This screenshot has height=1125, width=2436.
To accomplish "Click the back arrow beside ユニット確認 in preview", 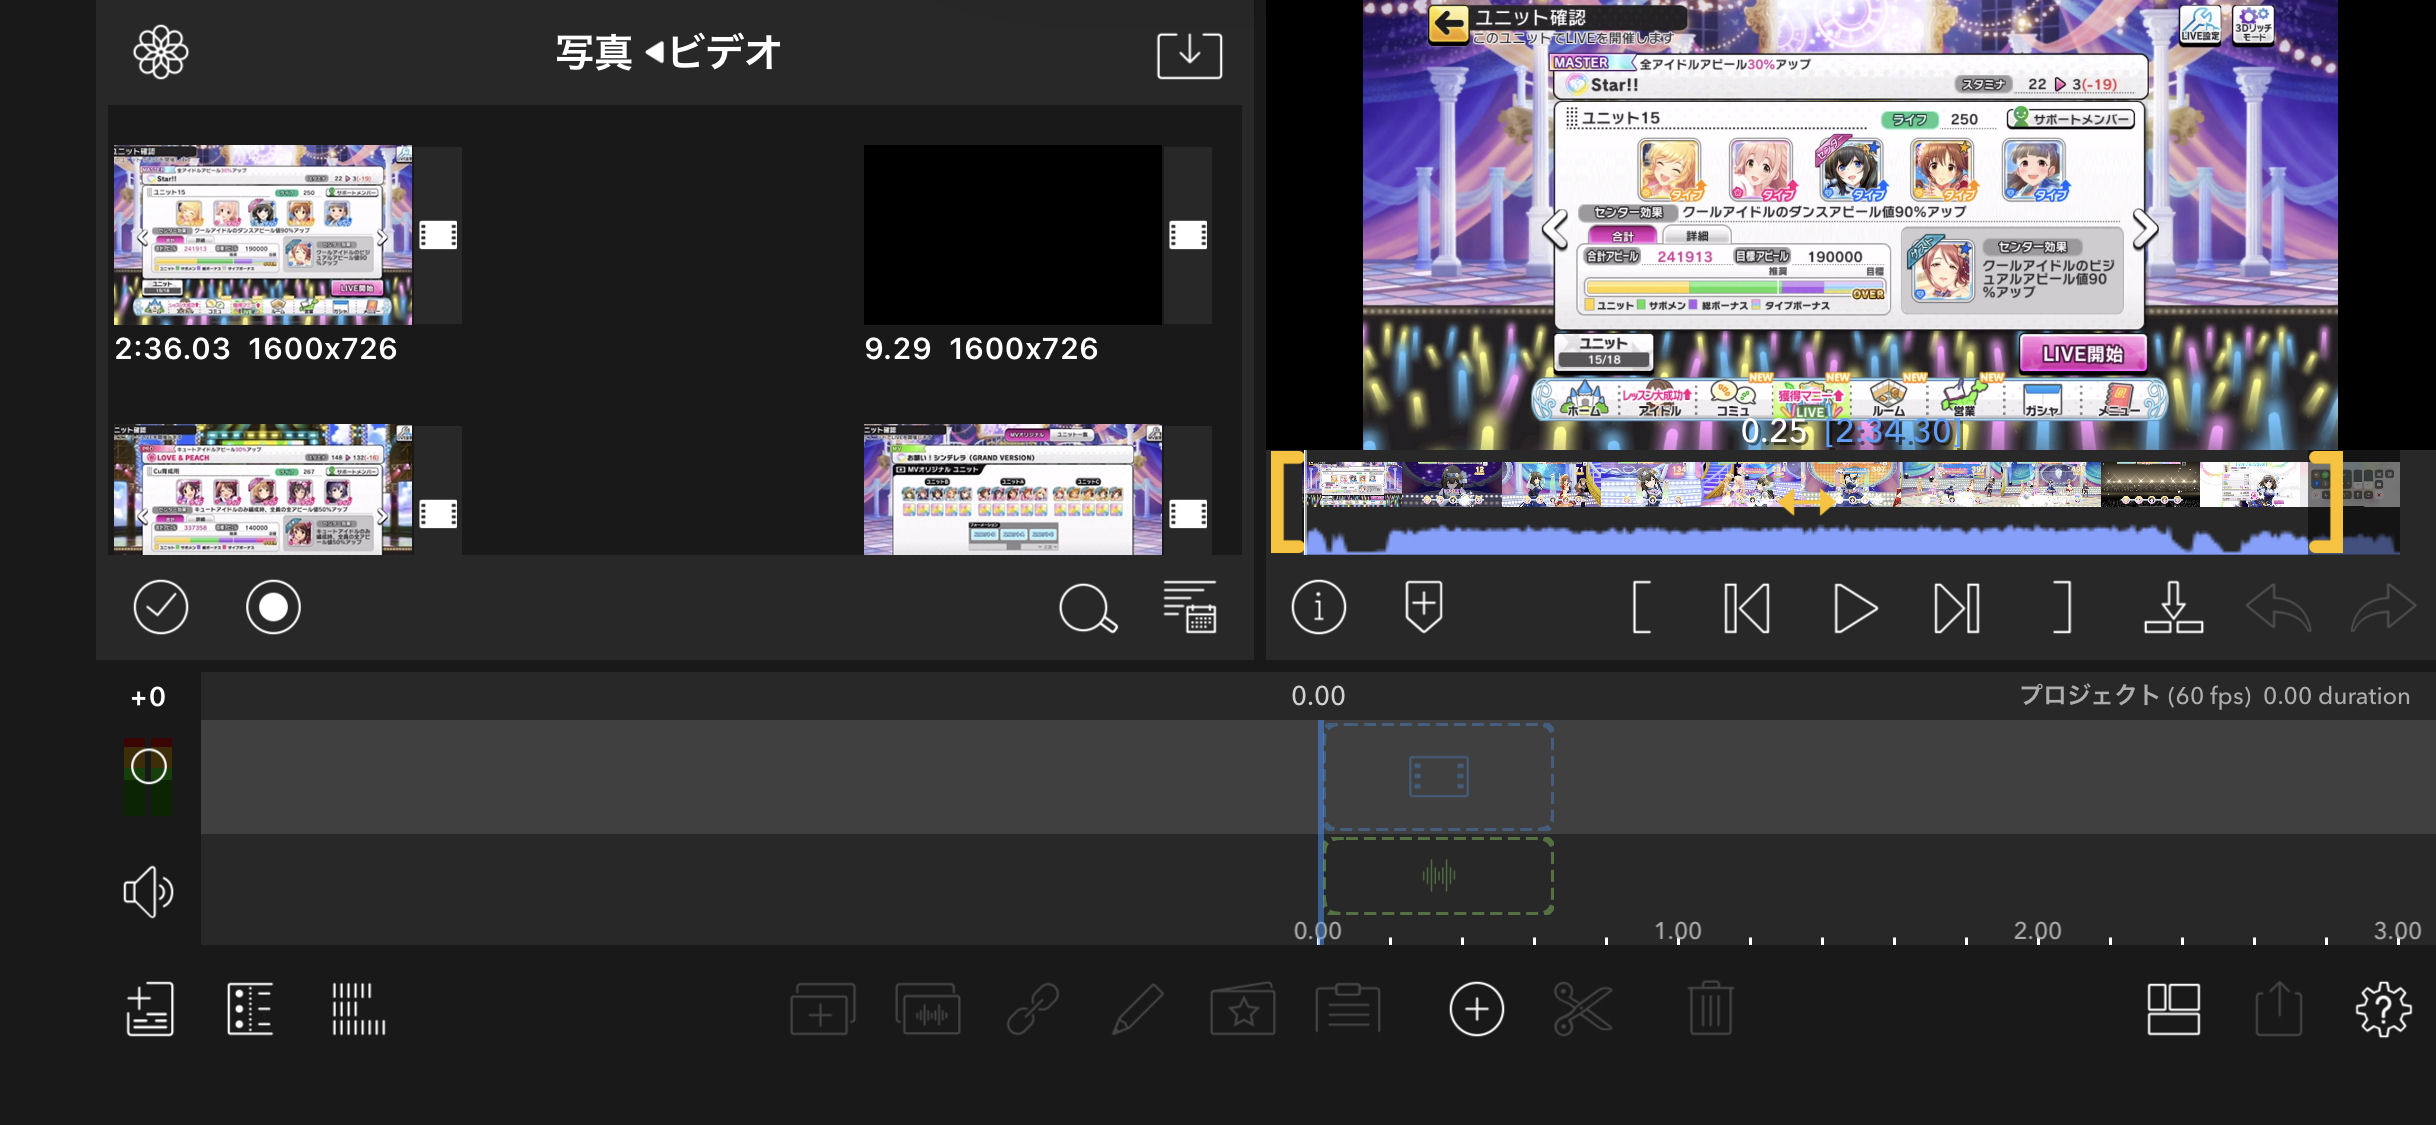I will [1449, 23].
